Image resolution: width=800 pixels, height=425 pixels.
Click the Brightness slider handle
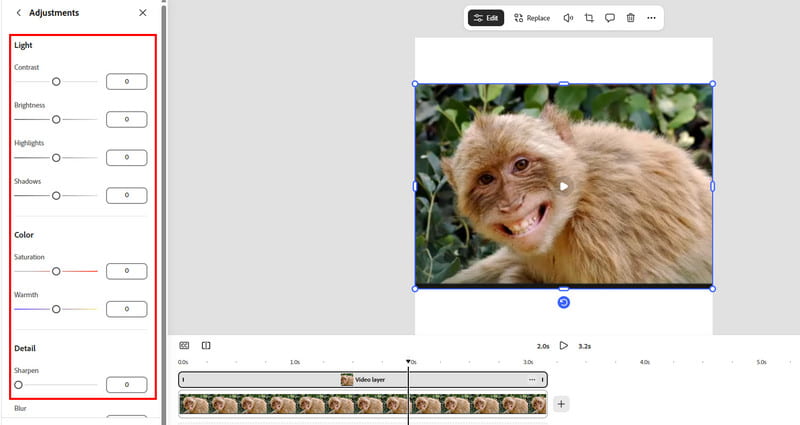click(56, 119)
